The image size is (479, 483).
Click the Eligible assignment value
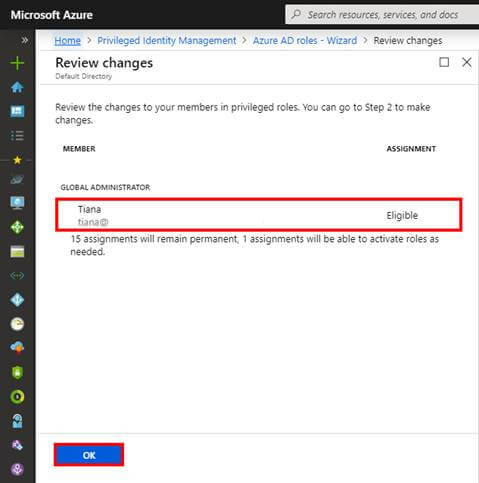coord(402,215)
